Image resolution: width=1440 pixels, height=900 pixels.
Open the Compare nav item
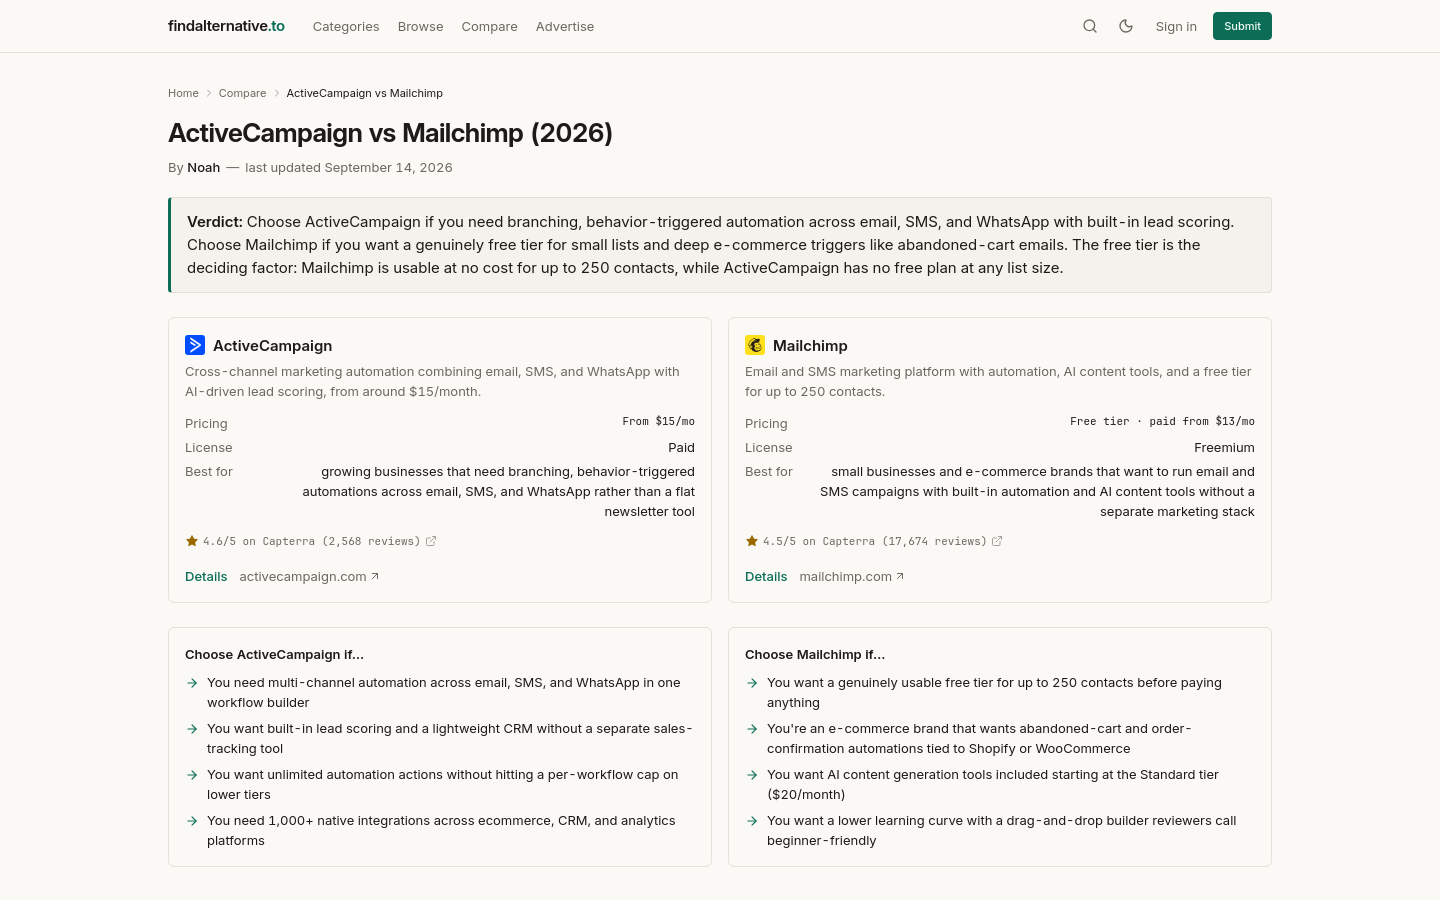coord(489,27)
